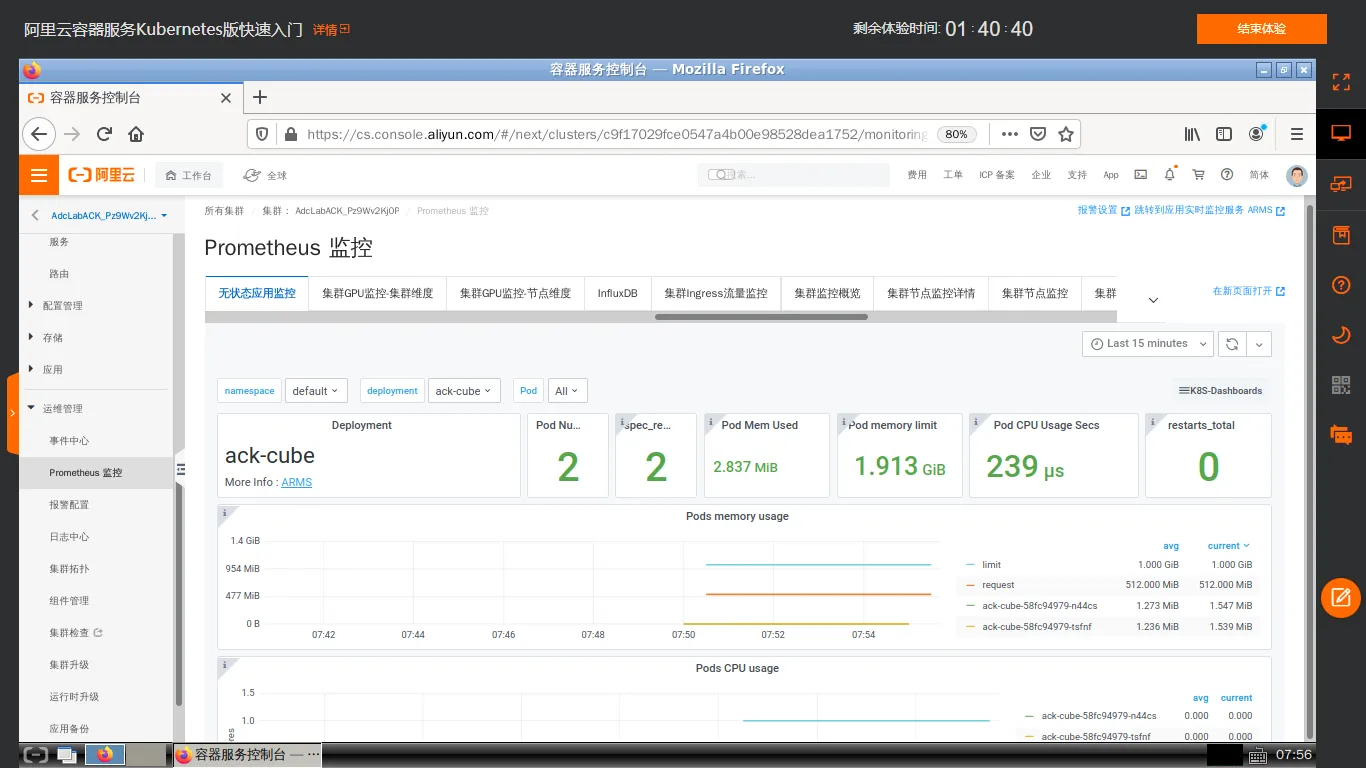Open Firefox application menu
1366x768 pixels.
coord(1297,134)
